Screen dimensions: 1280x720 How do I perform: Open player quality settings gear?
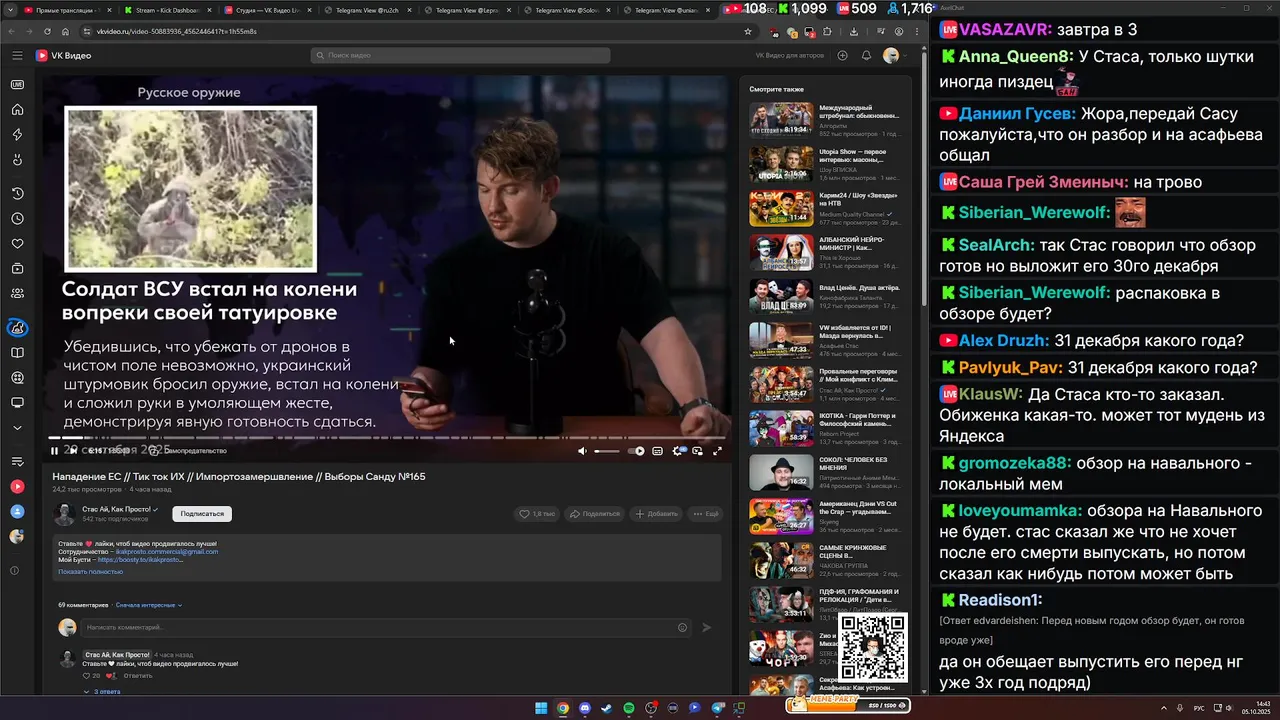point(677,451)
